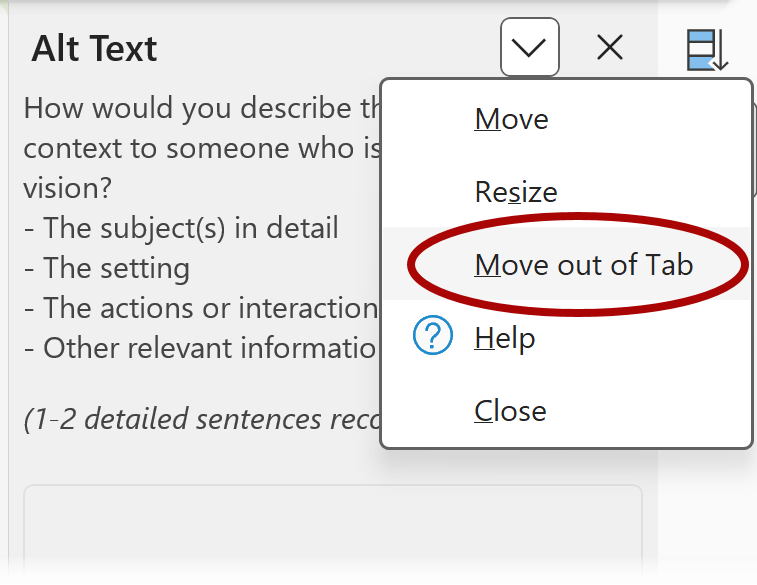Click the "The actions or interactions" line

pyautogui.click(x=200, y=308)
